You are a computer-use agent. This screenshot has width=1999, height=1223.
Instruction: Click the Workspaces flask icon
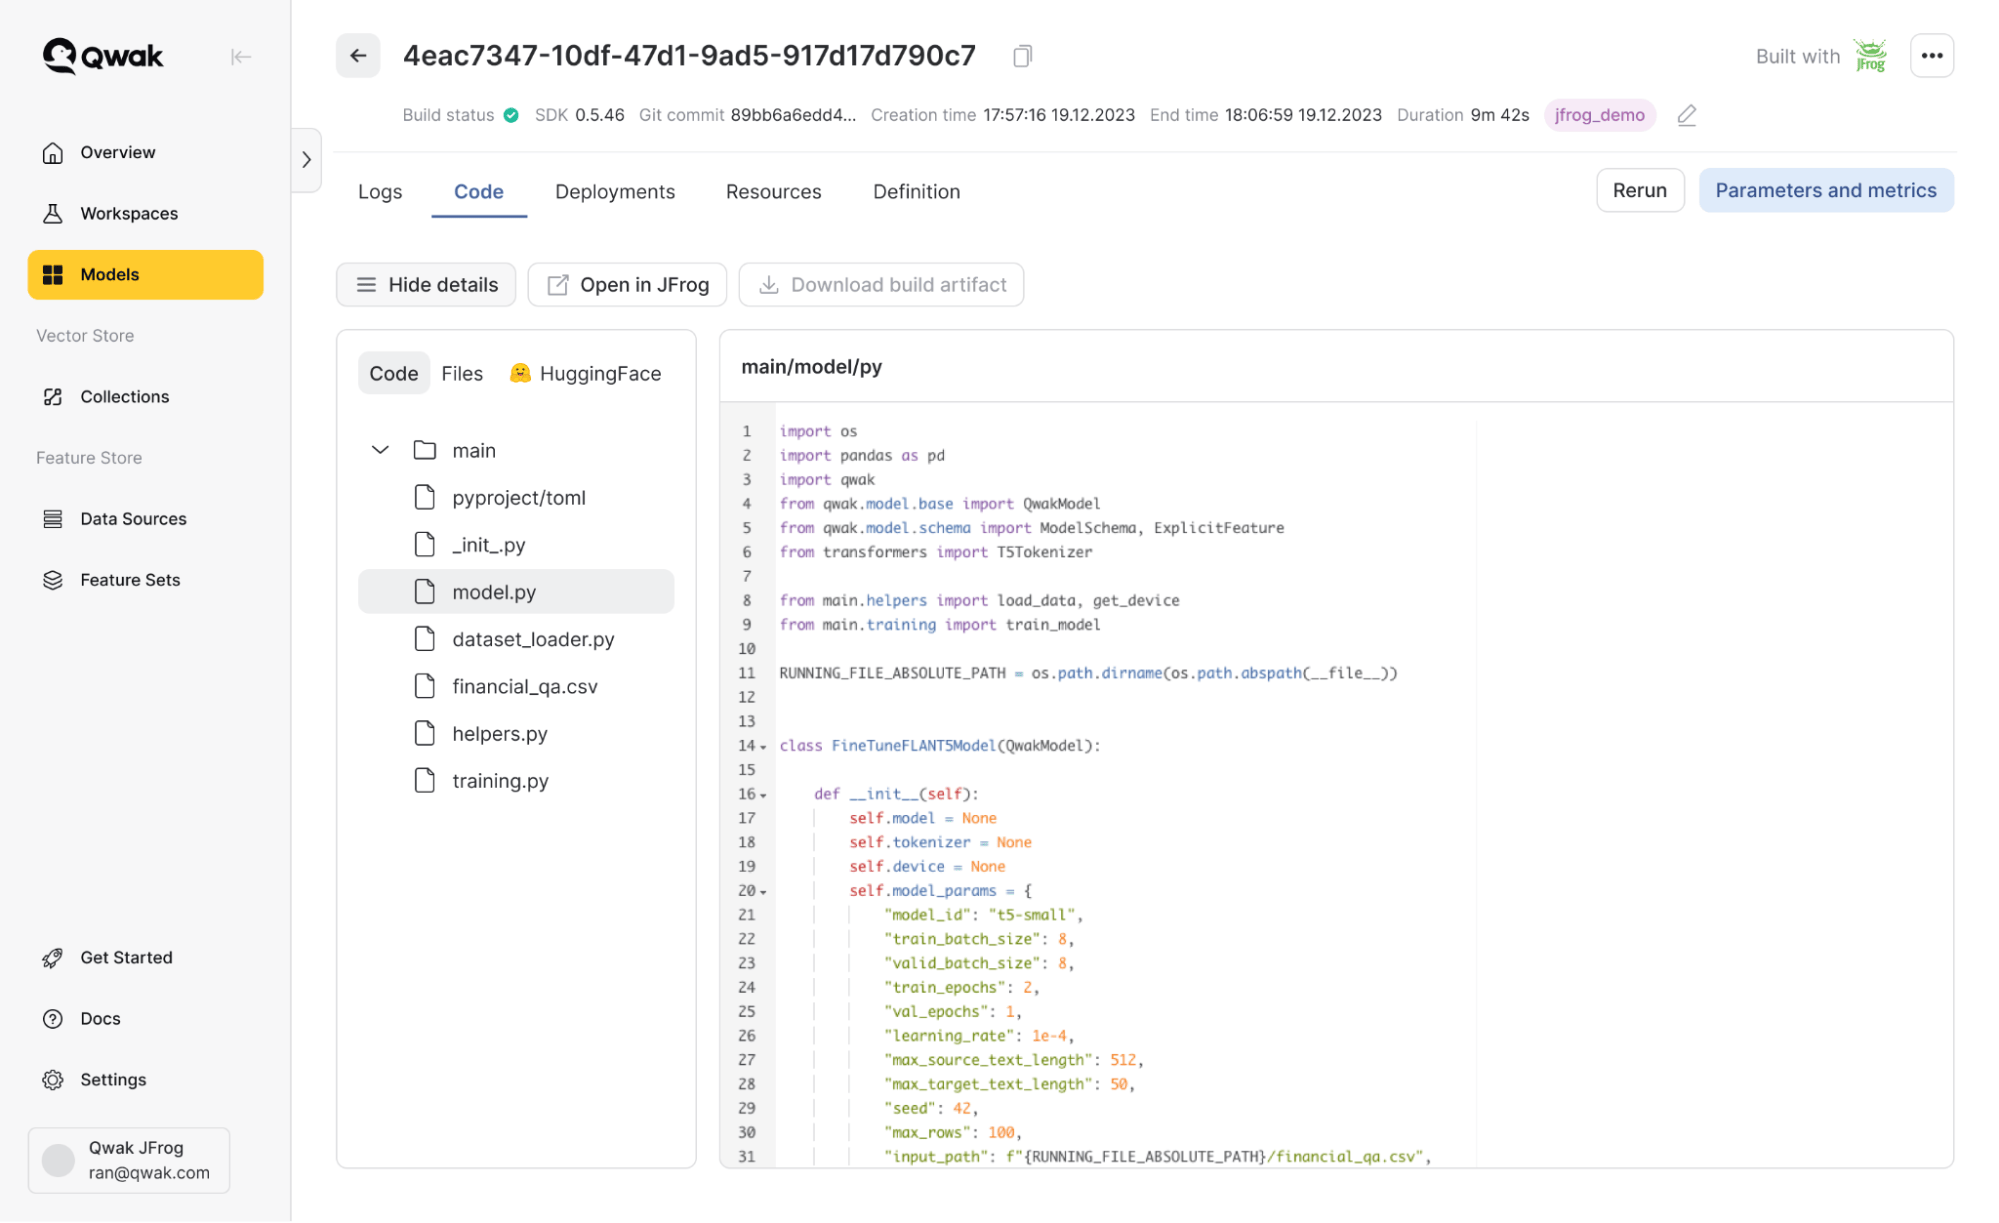point(53,213)
